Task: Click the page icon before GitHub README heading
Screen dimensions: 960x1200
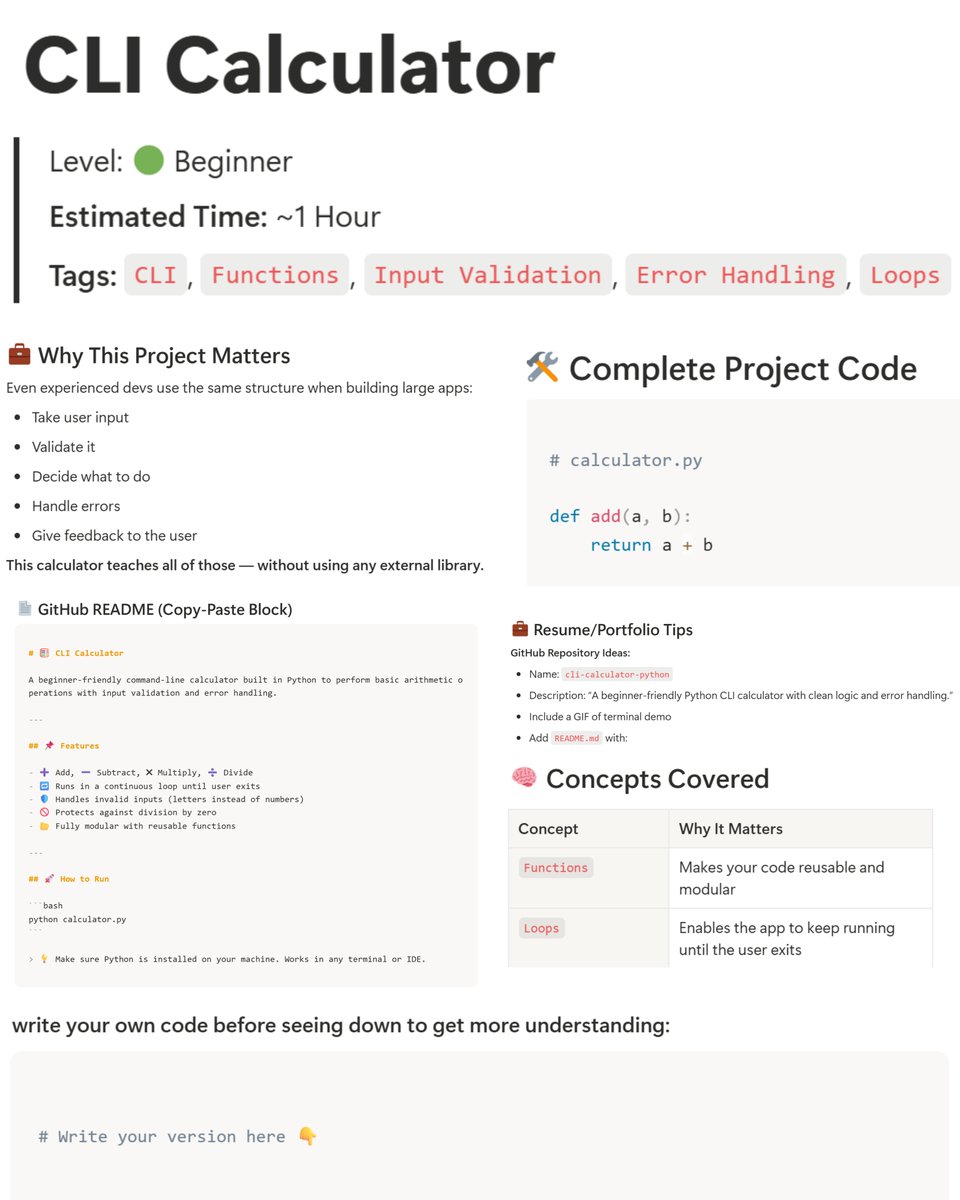Action: [x=25, y=608]
